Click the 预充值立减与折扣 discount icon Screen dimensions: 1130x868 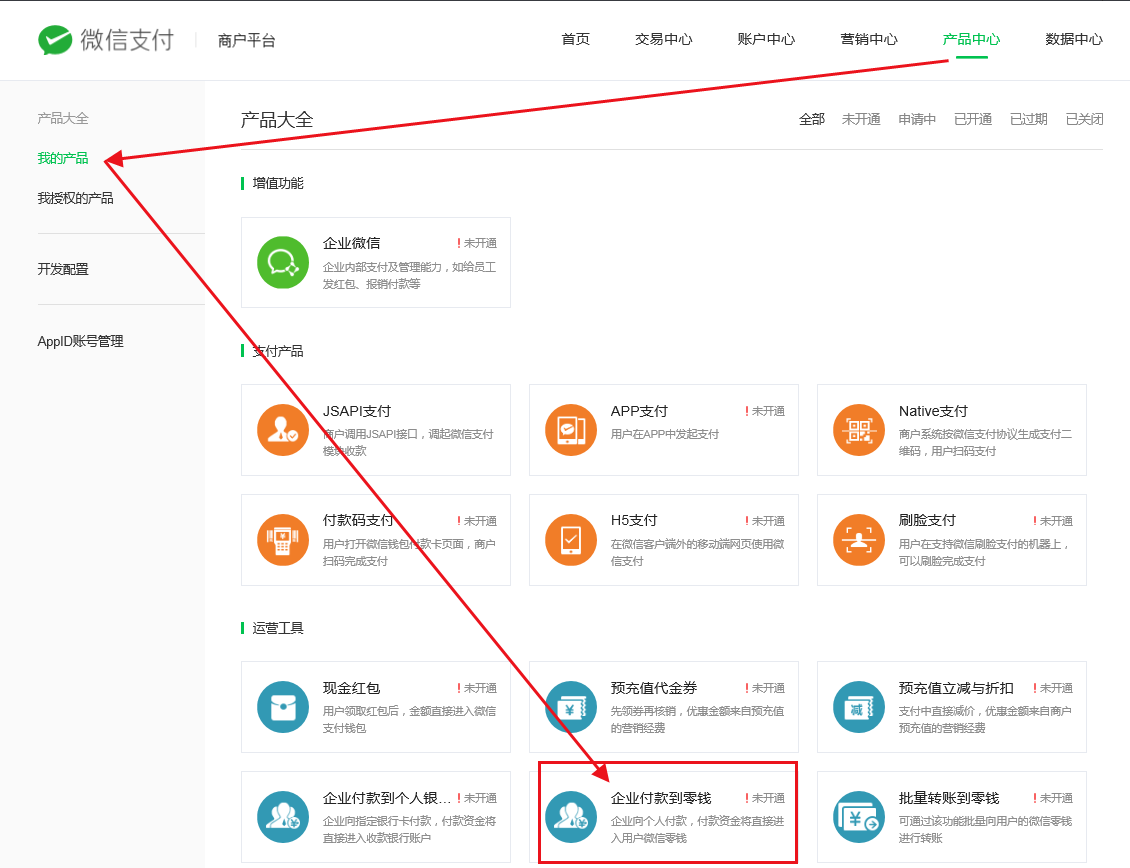point(859,707)
